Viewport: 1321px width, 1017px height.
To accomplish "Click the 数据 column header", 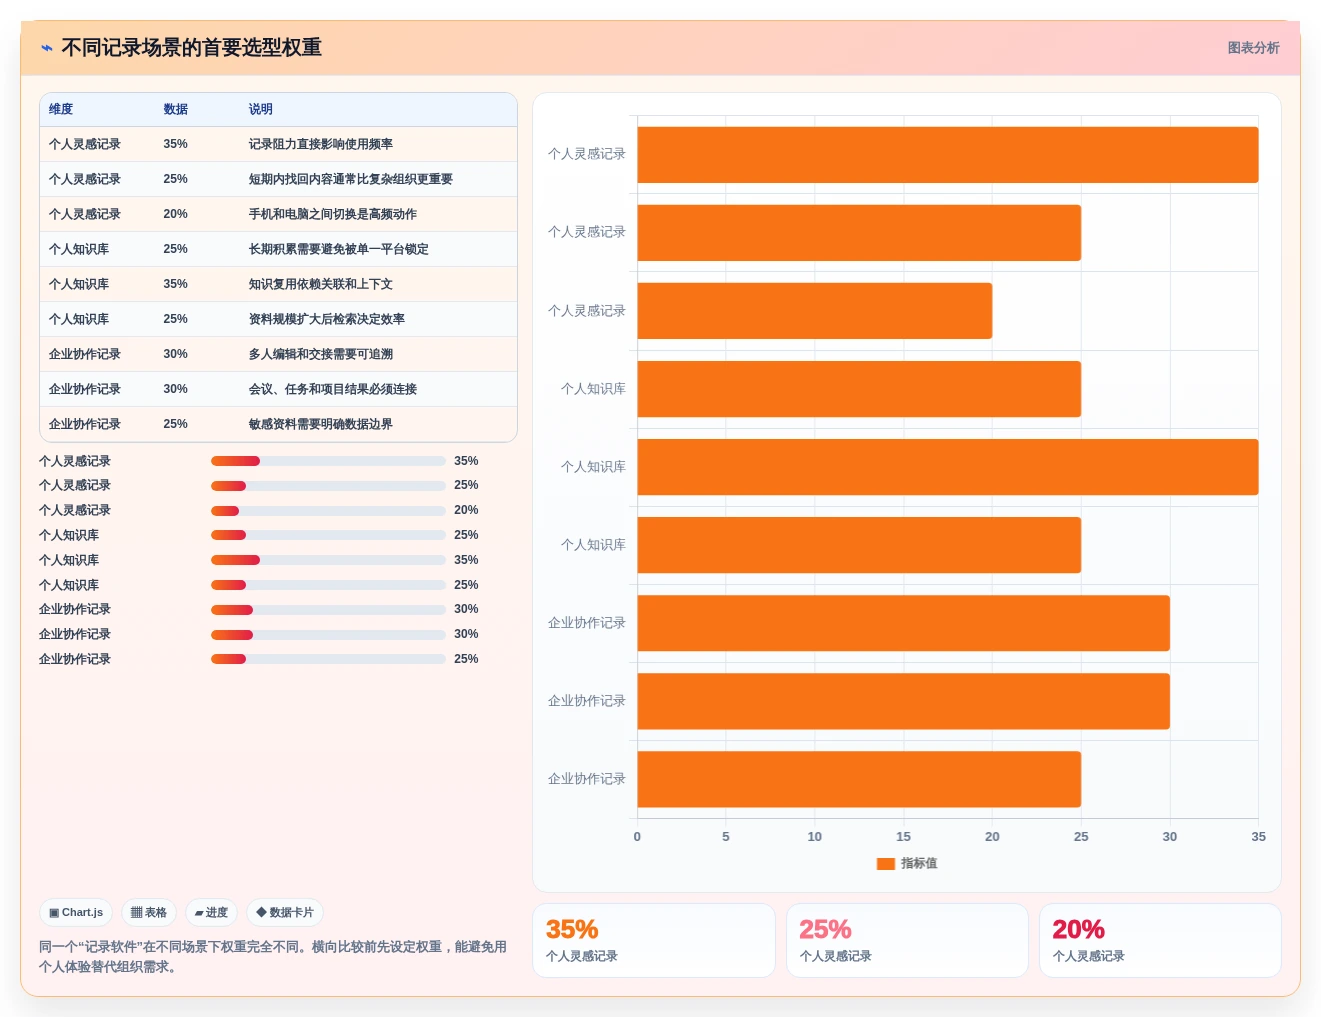I will point(176,109).
